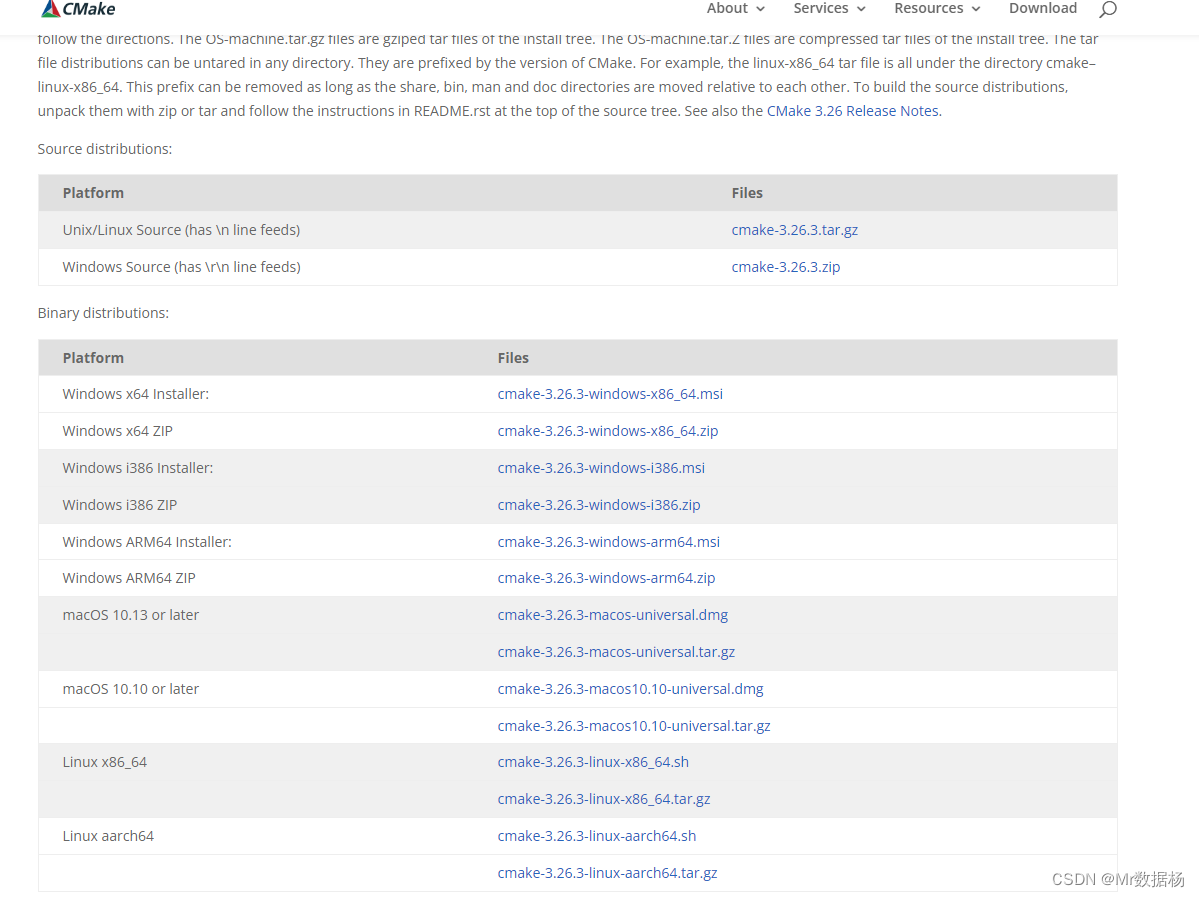Image resolution: width=1199 pixels, height=897 pixels.
Task: Download cmake-3.26.3.tar.gz source archive
Action: click(794, 229)
